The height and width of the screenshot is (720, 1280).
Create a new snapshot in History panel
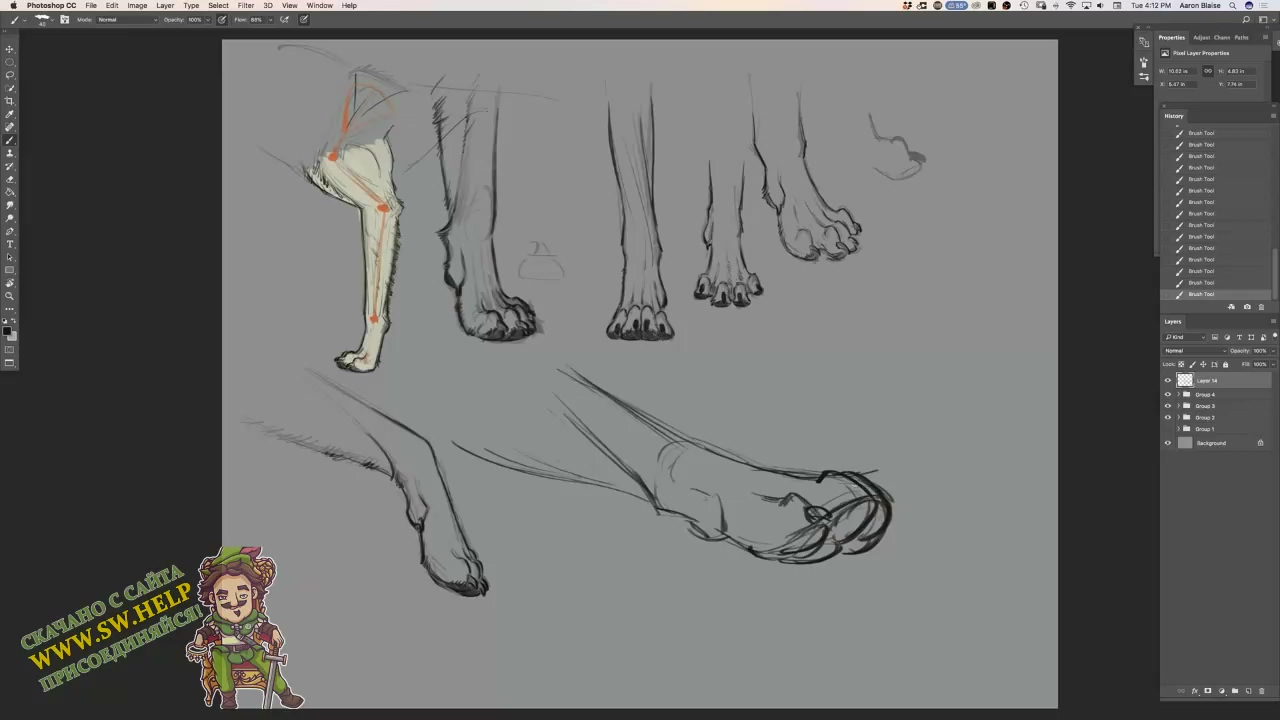pos(1246,307)
